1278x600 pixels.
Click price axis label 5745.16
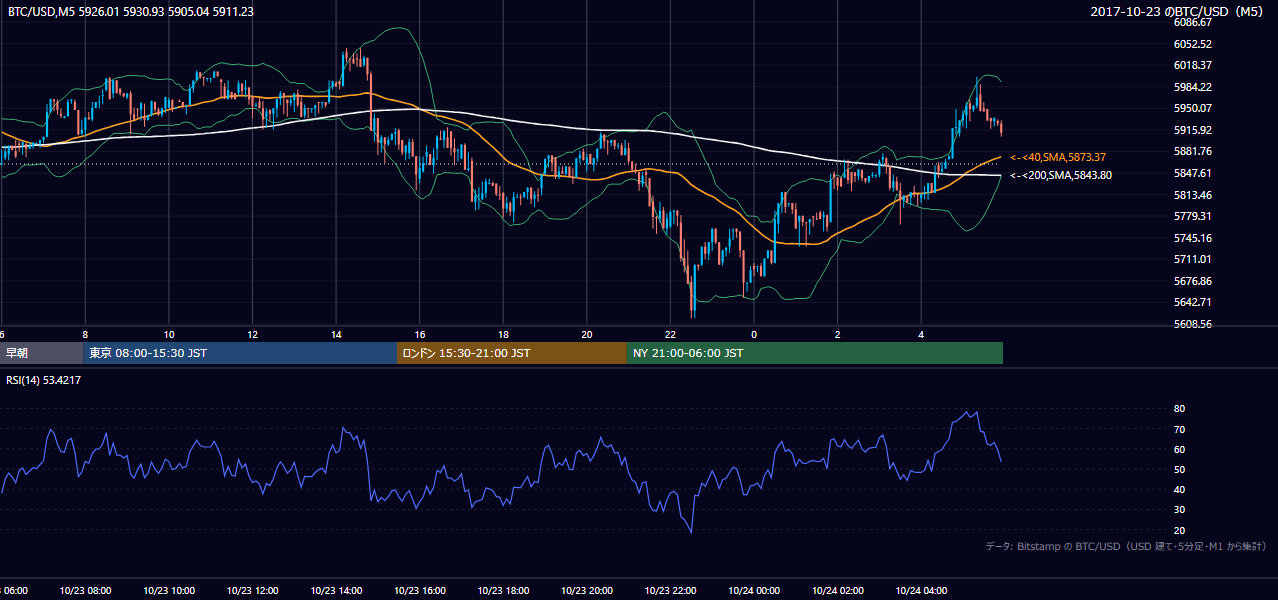tap(1193, 238)
